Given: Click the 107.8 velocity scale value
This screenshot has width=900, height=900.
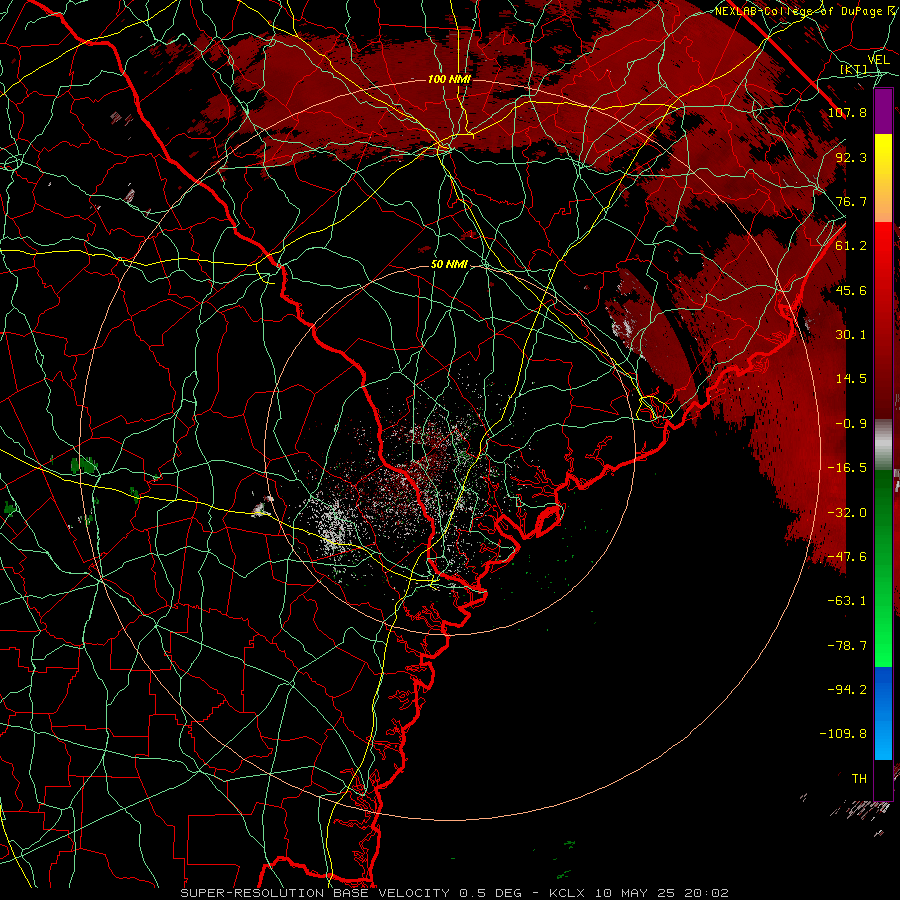Looking at the screenshot, I should [x=847, y=112].
